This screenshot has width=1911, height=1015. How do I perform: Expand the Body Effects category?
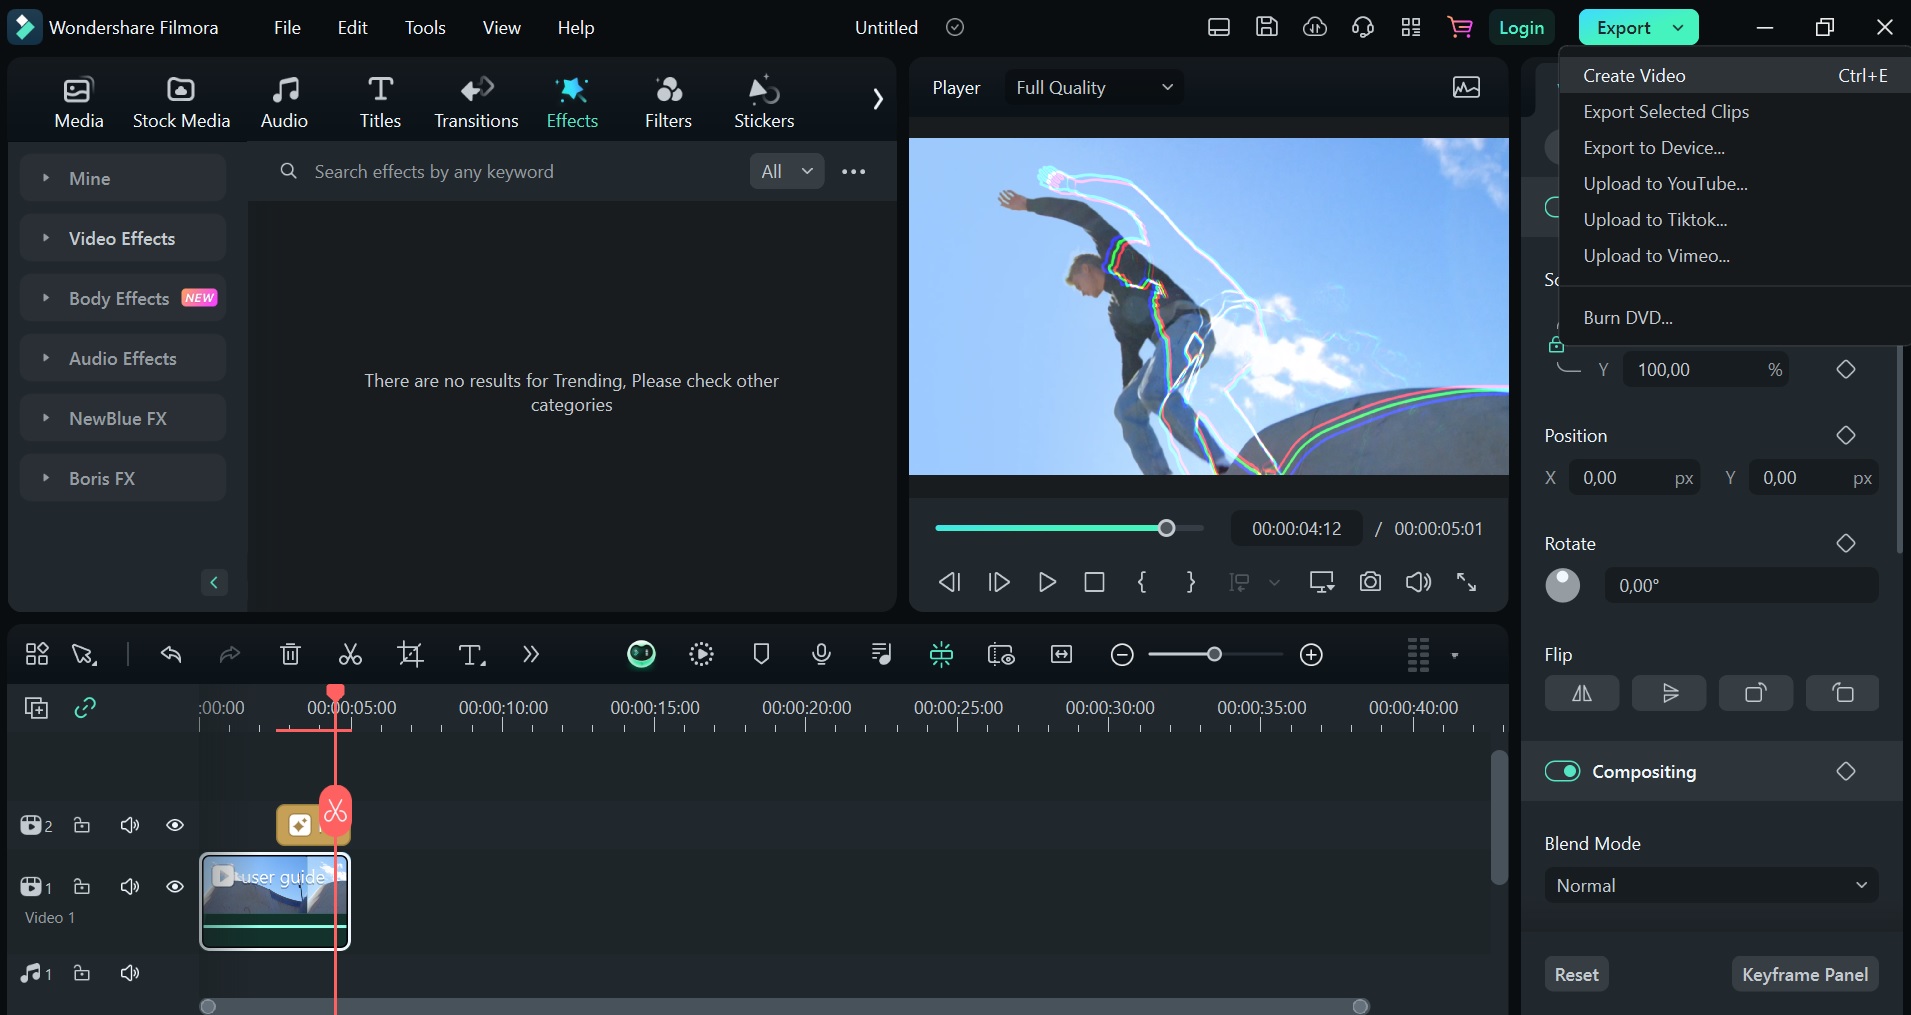pos(123,298)
